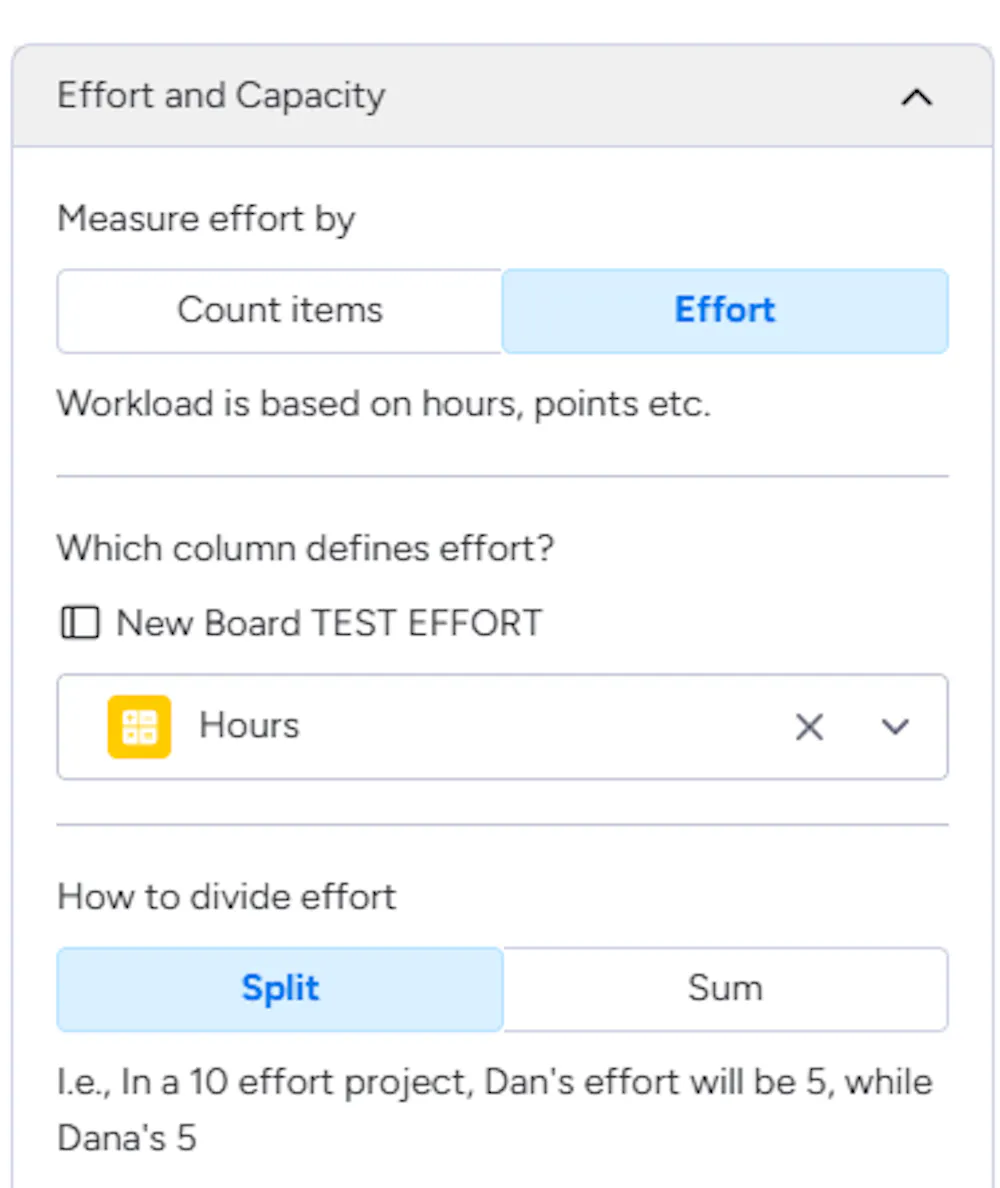Select the Effort measurement option
This screenshot has height=1188, width=1000.
point(725,310)
